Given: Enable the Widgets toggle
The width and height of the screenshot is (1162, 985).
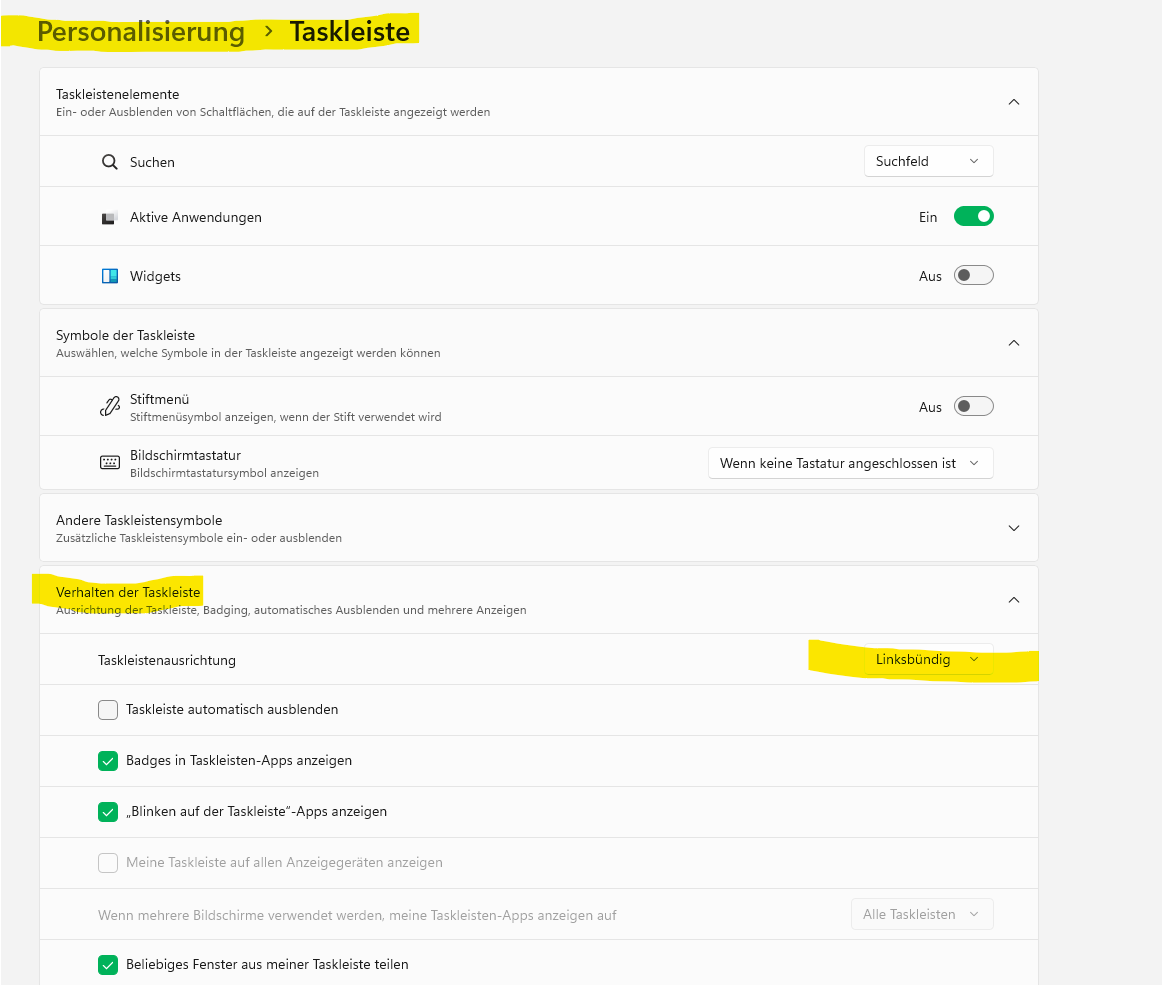Looking at the screenshot, I should tap(973, 275).
